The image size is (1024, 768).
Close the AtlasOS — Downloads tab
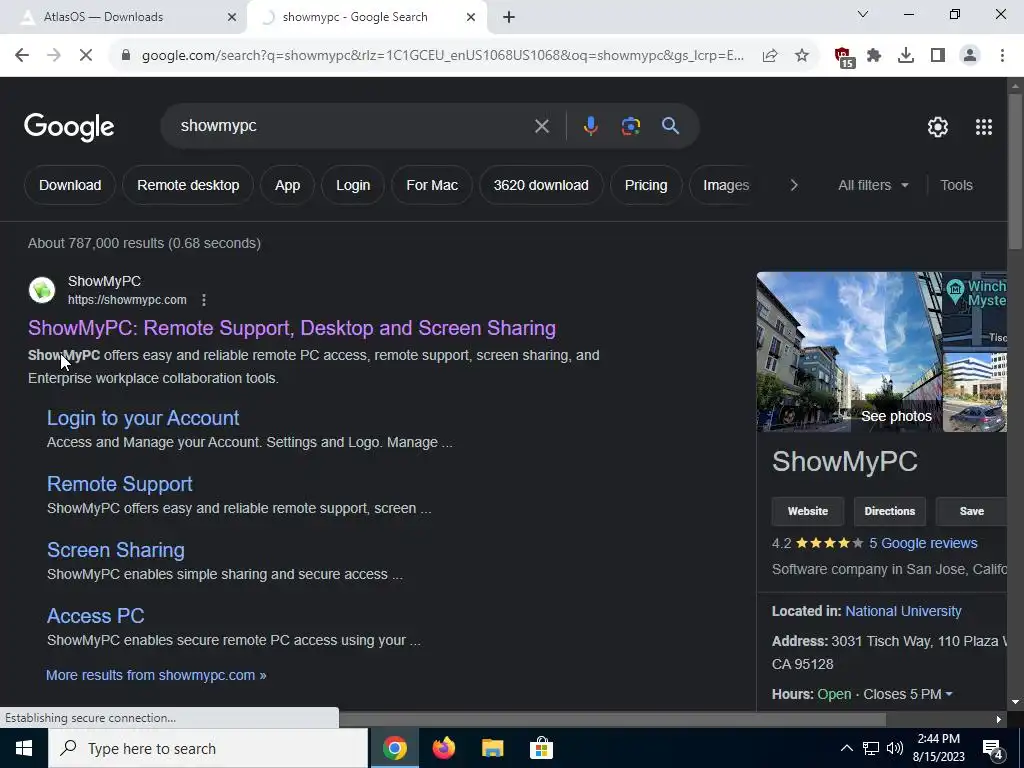click(x=232, y=17)
